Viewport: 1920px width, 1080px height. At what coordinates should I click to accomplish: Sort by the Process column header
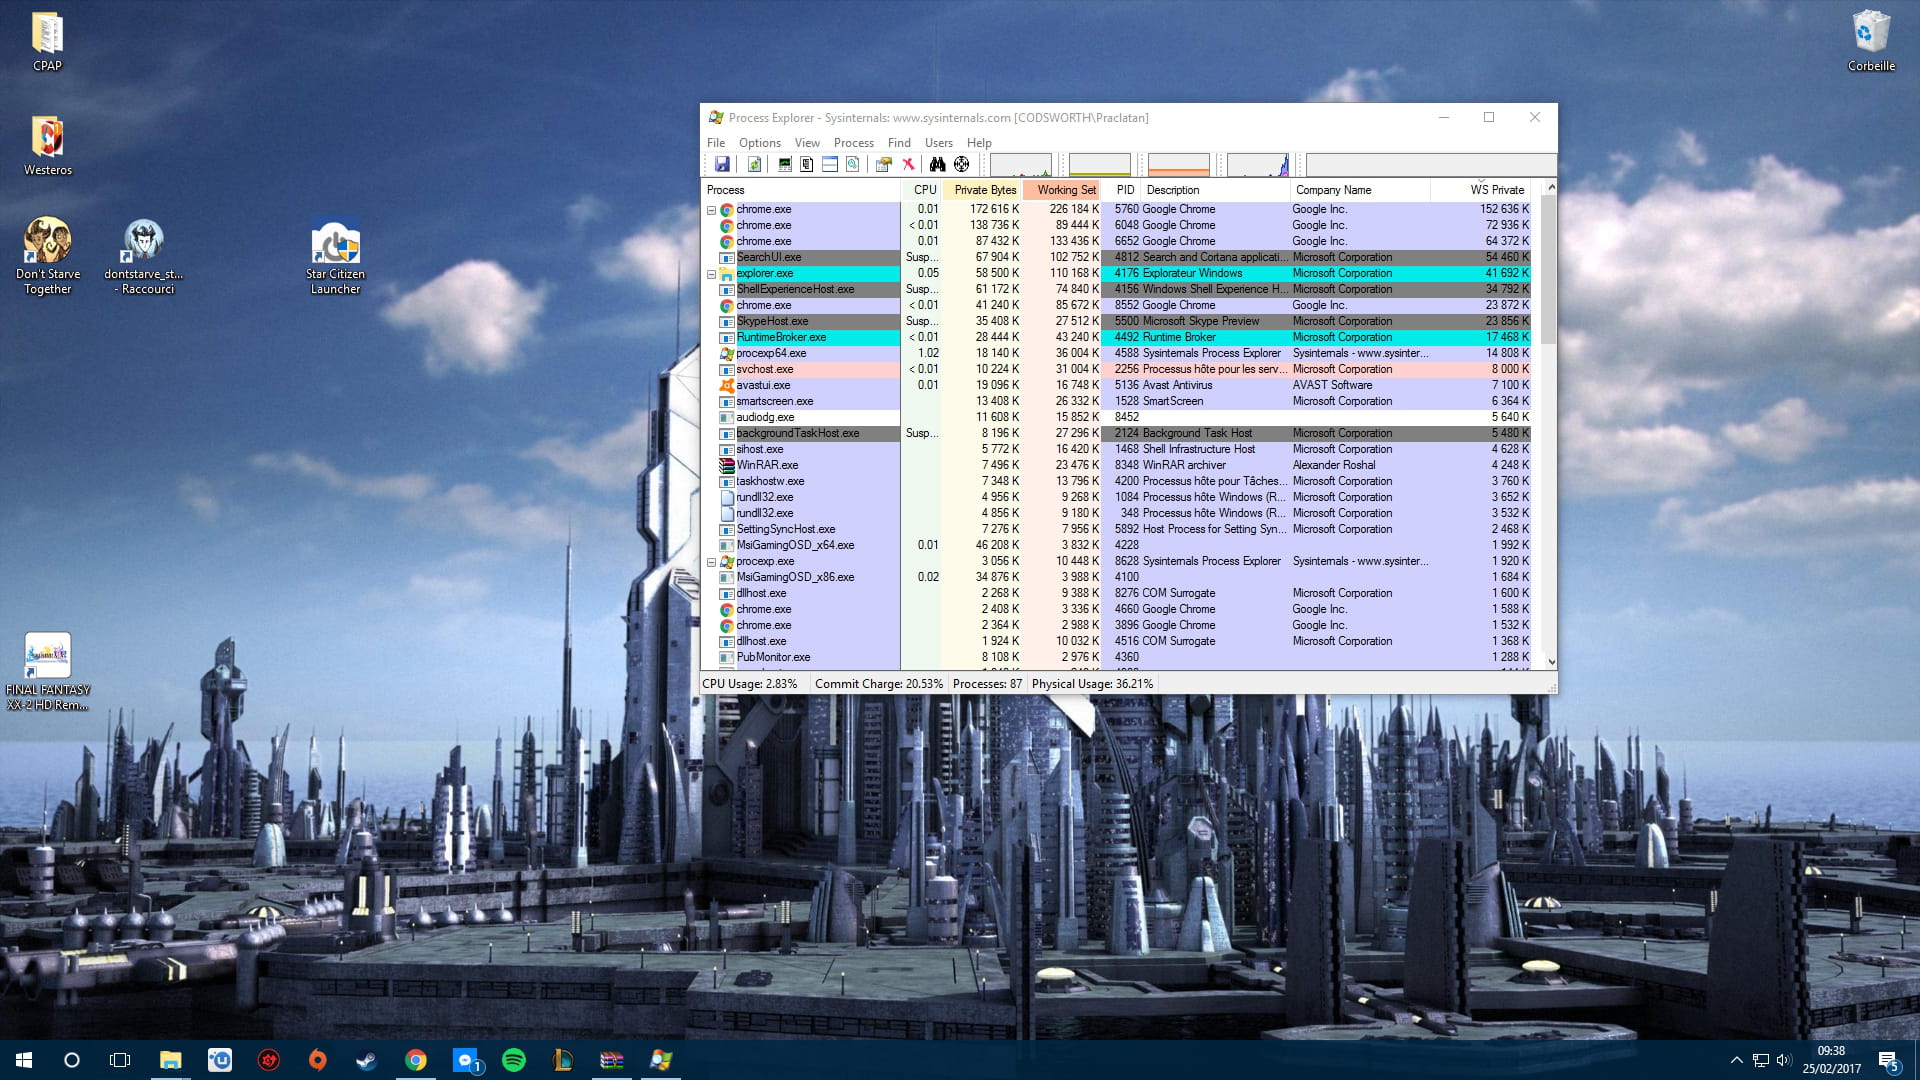[800, 190]
